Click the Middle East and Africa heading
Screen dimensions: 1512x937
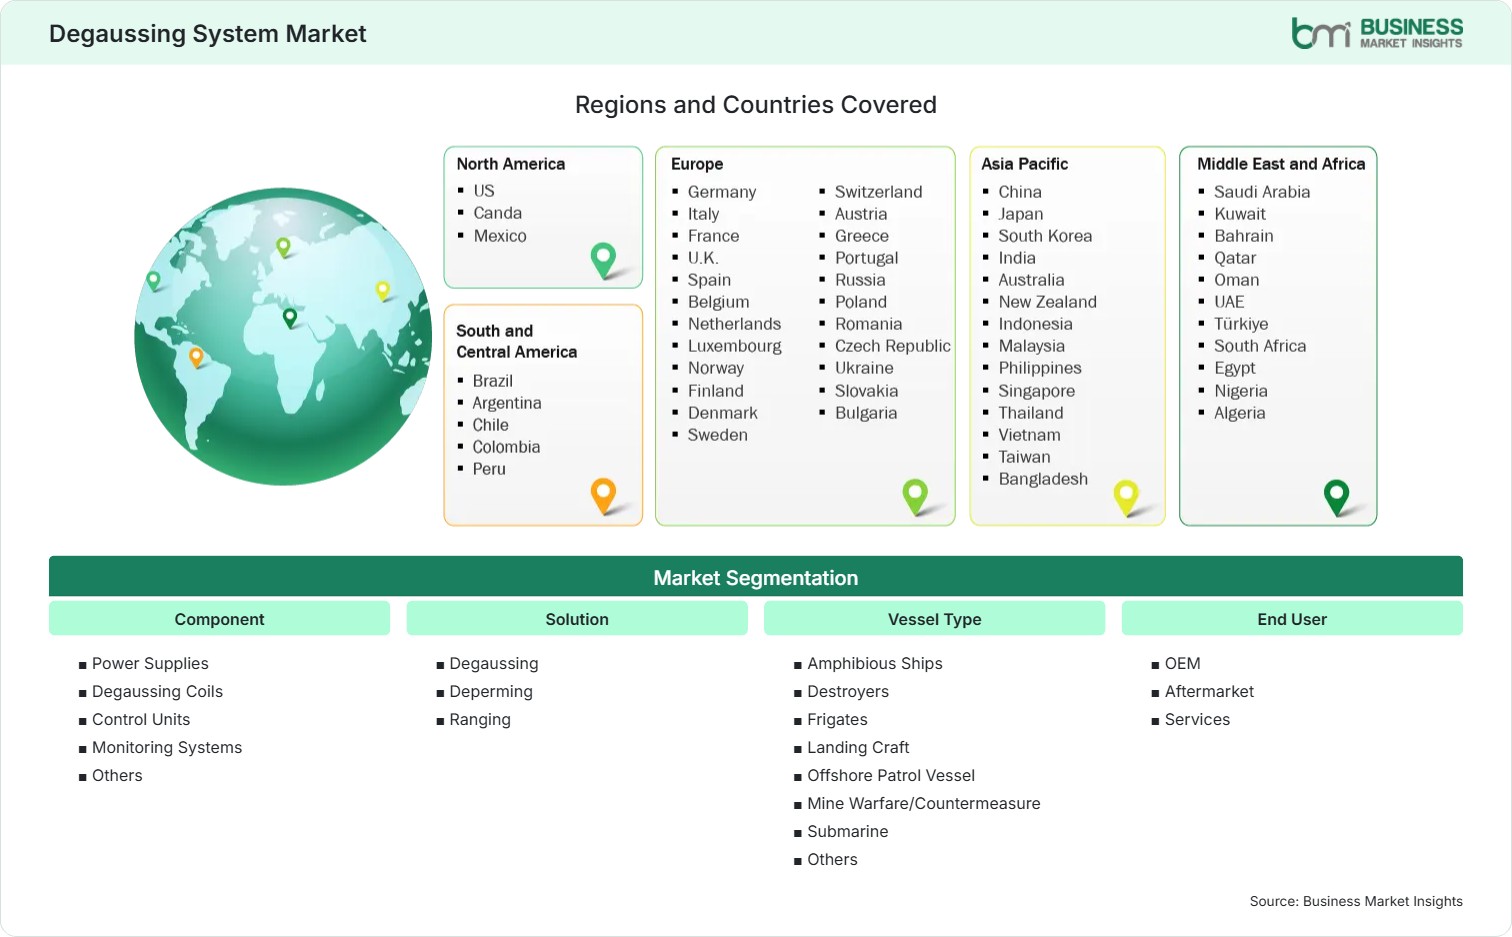point(1281,164)
